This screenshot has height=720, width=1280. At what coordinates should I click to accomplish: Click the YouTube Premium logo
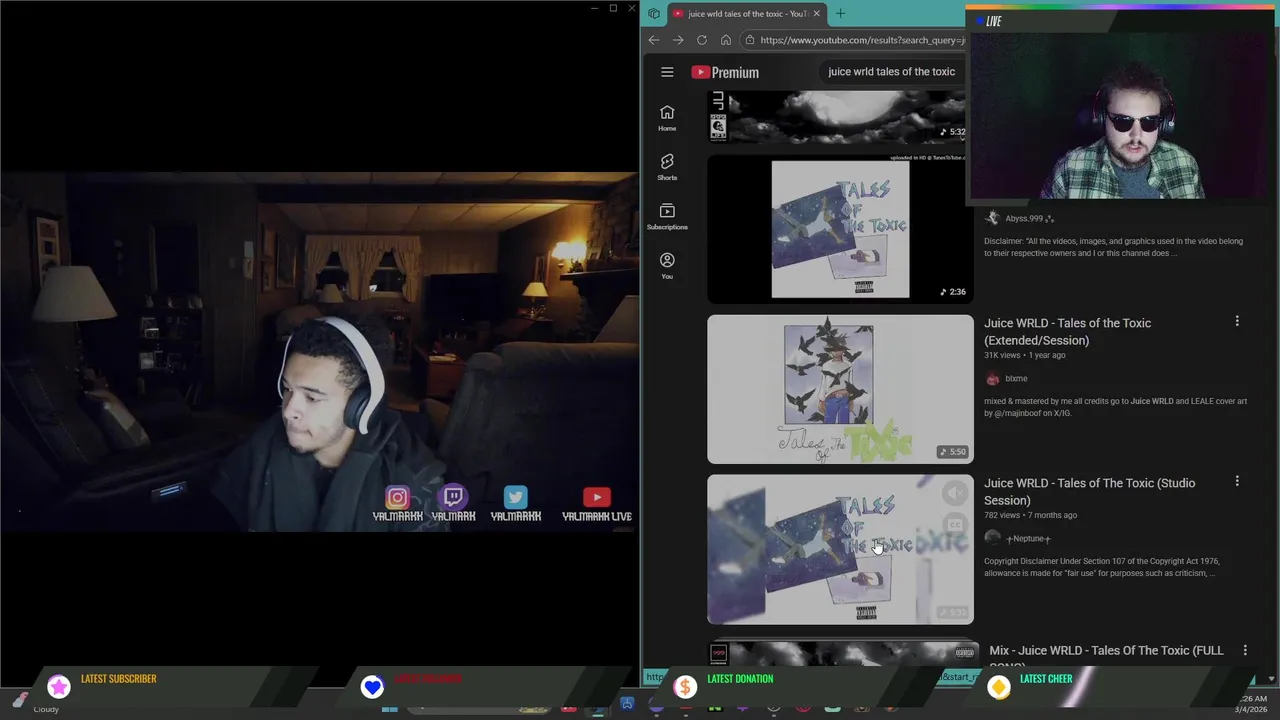click(725, 72)
